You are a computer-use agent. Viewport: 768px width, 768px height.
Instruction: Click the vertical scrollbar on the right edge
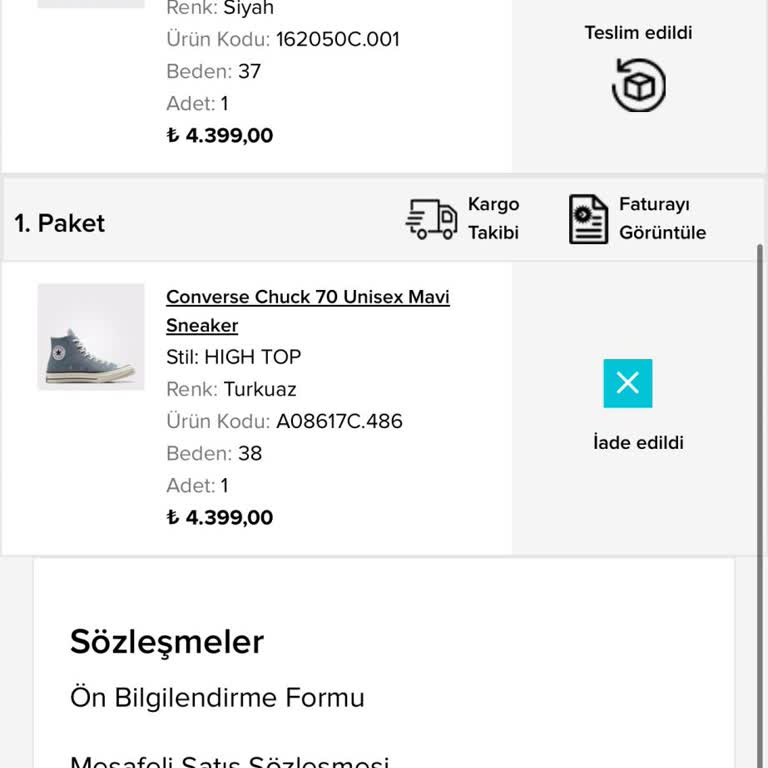tap(760, 400)
